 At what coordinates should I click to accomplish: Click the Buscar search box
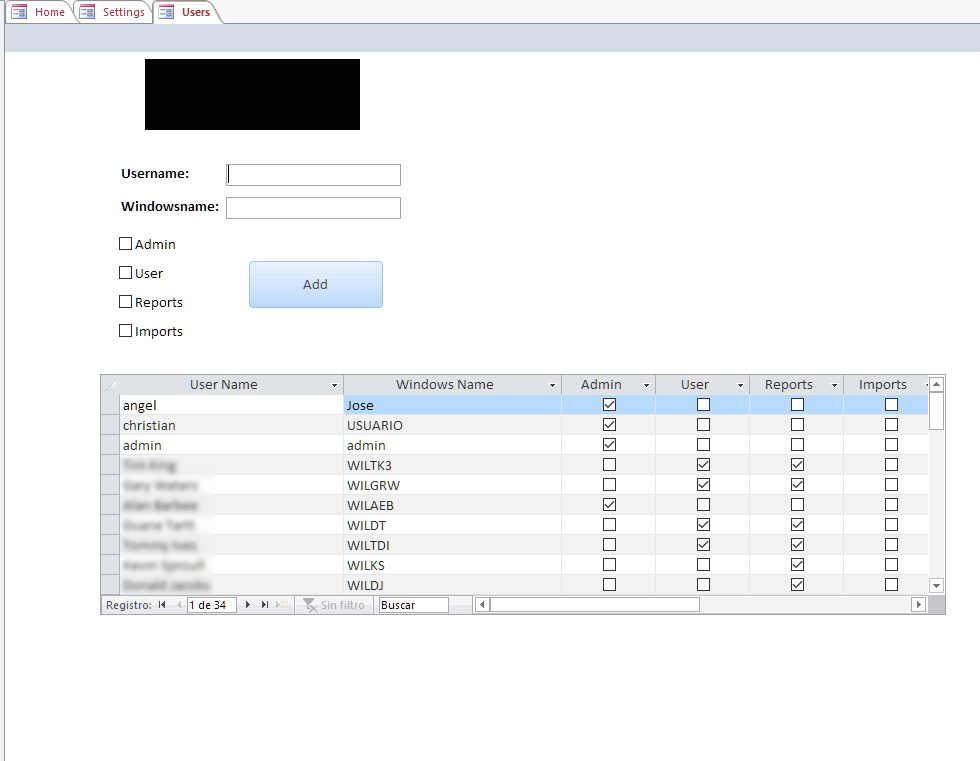tap(413, 605)
